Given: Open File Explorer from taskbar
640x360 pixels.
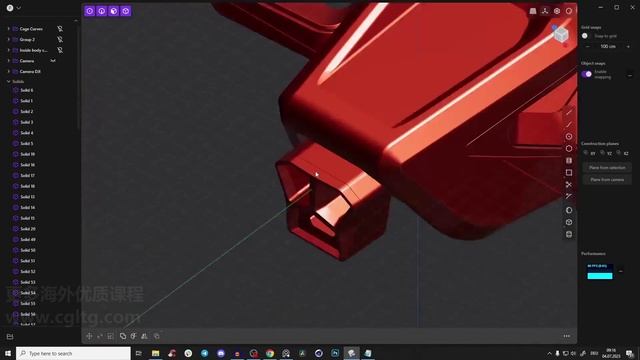Looking at the screenshot, I should [x=156, y=353].
